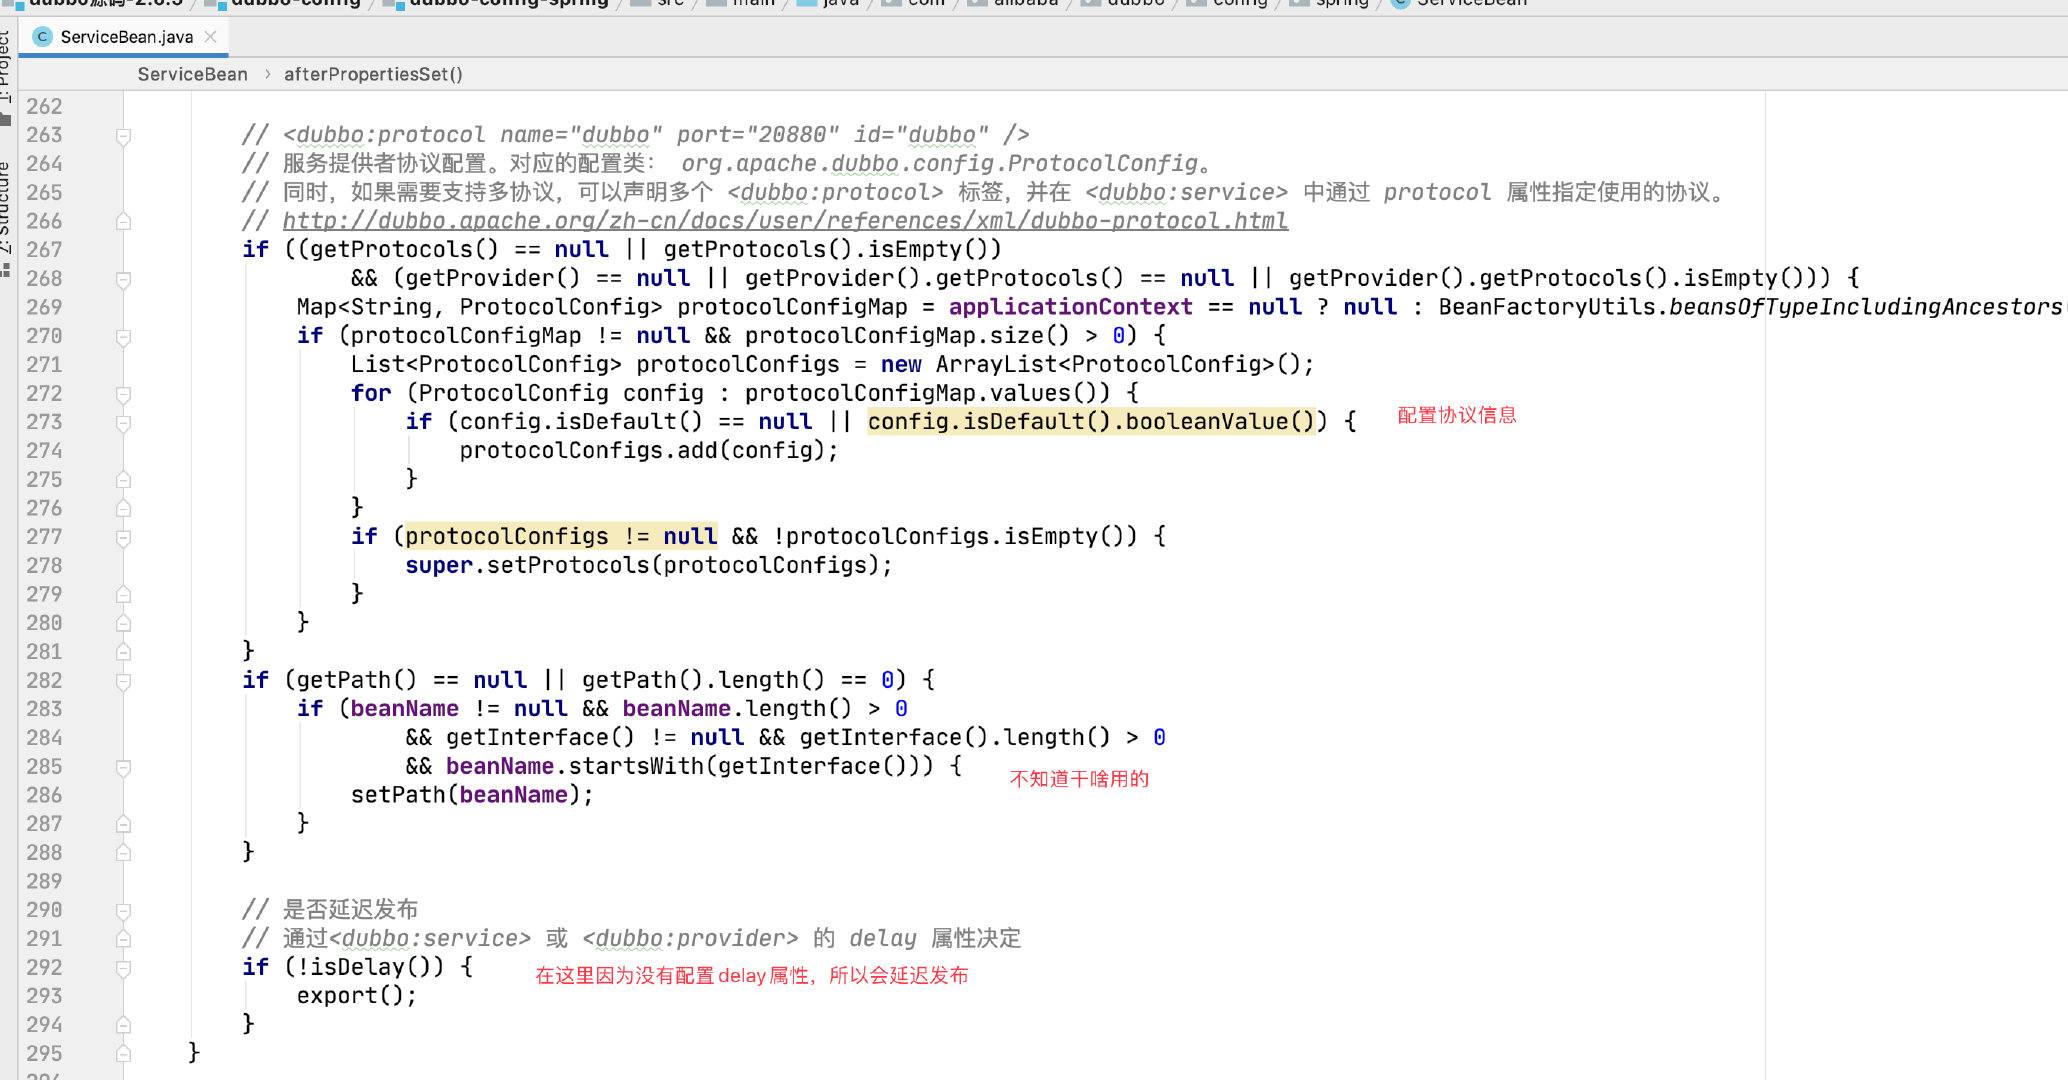The width and height of the screenshot is (2068, 1080).
Task: Collapse the isDefault if block, line 273
Action: (123, 423)
